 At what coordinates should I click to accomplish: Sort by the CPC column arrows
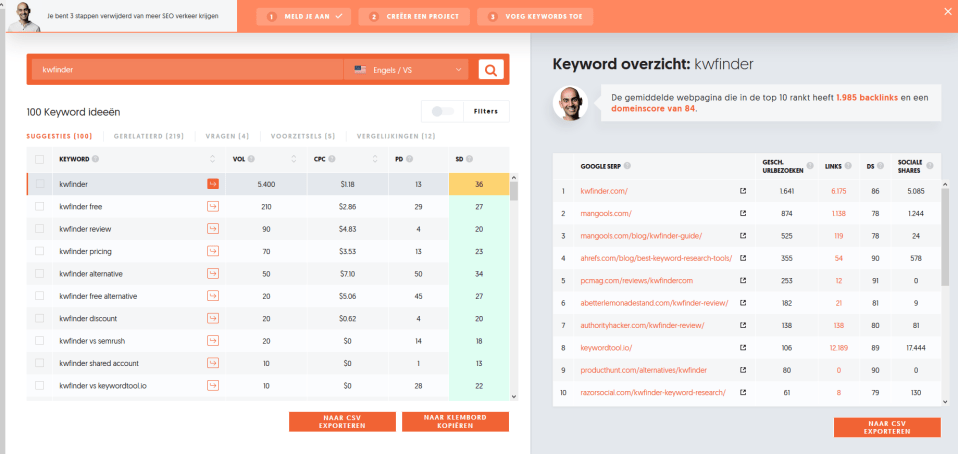[375, 159]
